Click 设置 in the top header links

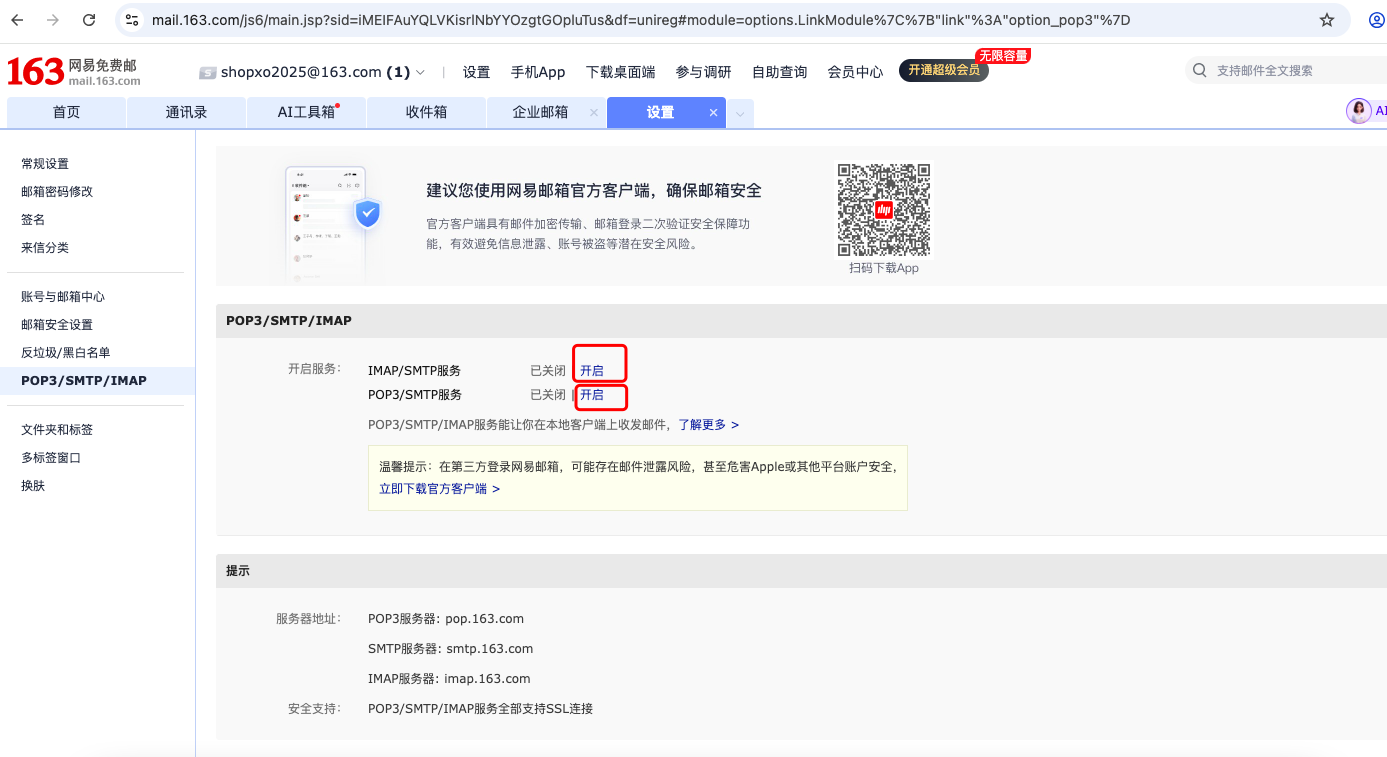tap(476, 72)
